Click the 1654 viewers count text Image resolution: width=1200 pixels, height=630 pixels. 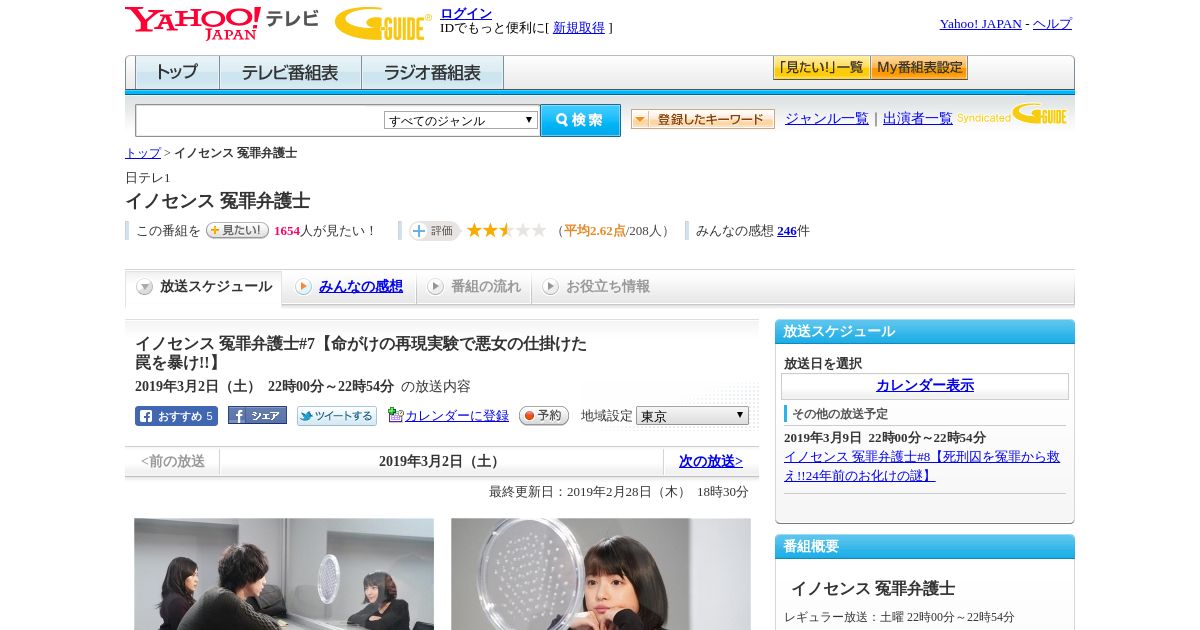(287, 231)
